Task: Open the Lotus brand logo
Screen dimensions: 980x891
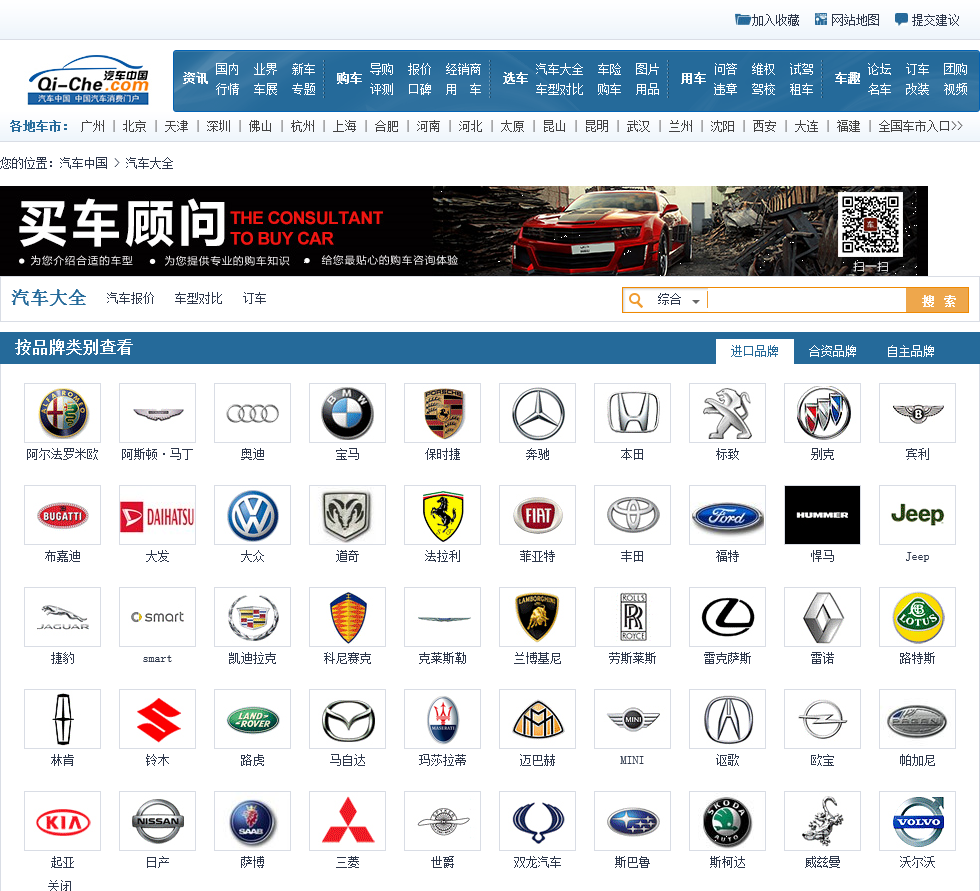Action: (x=918, y=617)
